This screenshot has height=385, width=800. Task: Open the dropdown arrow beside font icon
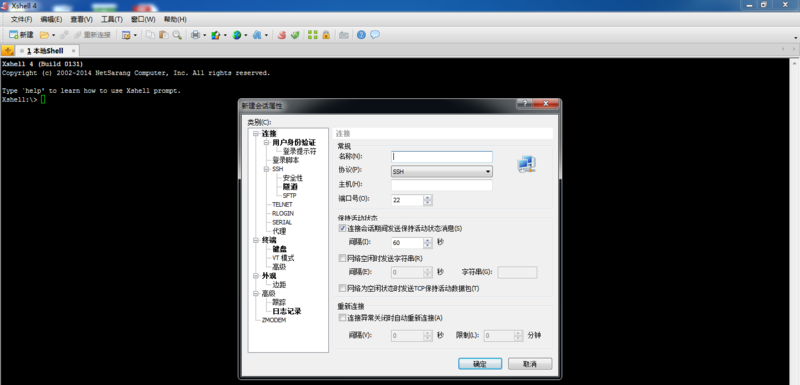[x=266, y=35]
